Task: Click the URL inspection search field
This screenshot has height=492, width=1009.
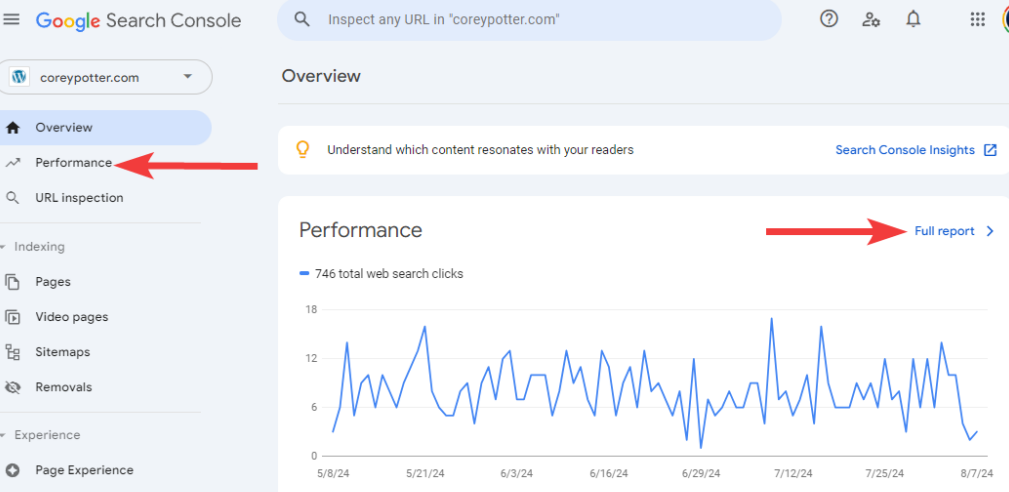Action: pyautogui.click(x=540, y=20)
